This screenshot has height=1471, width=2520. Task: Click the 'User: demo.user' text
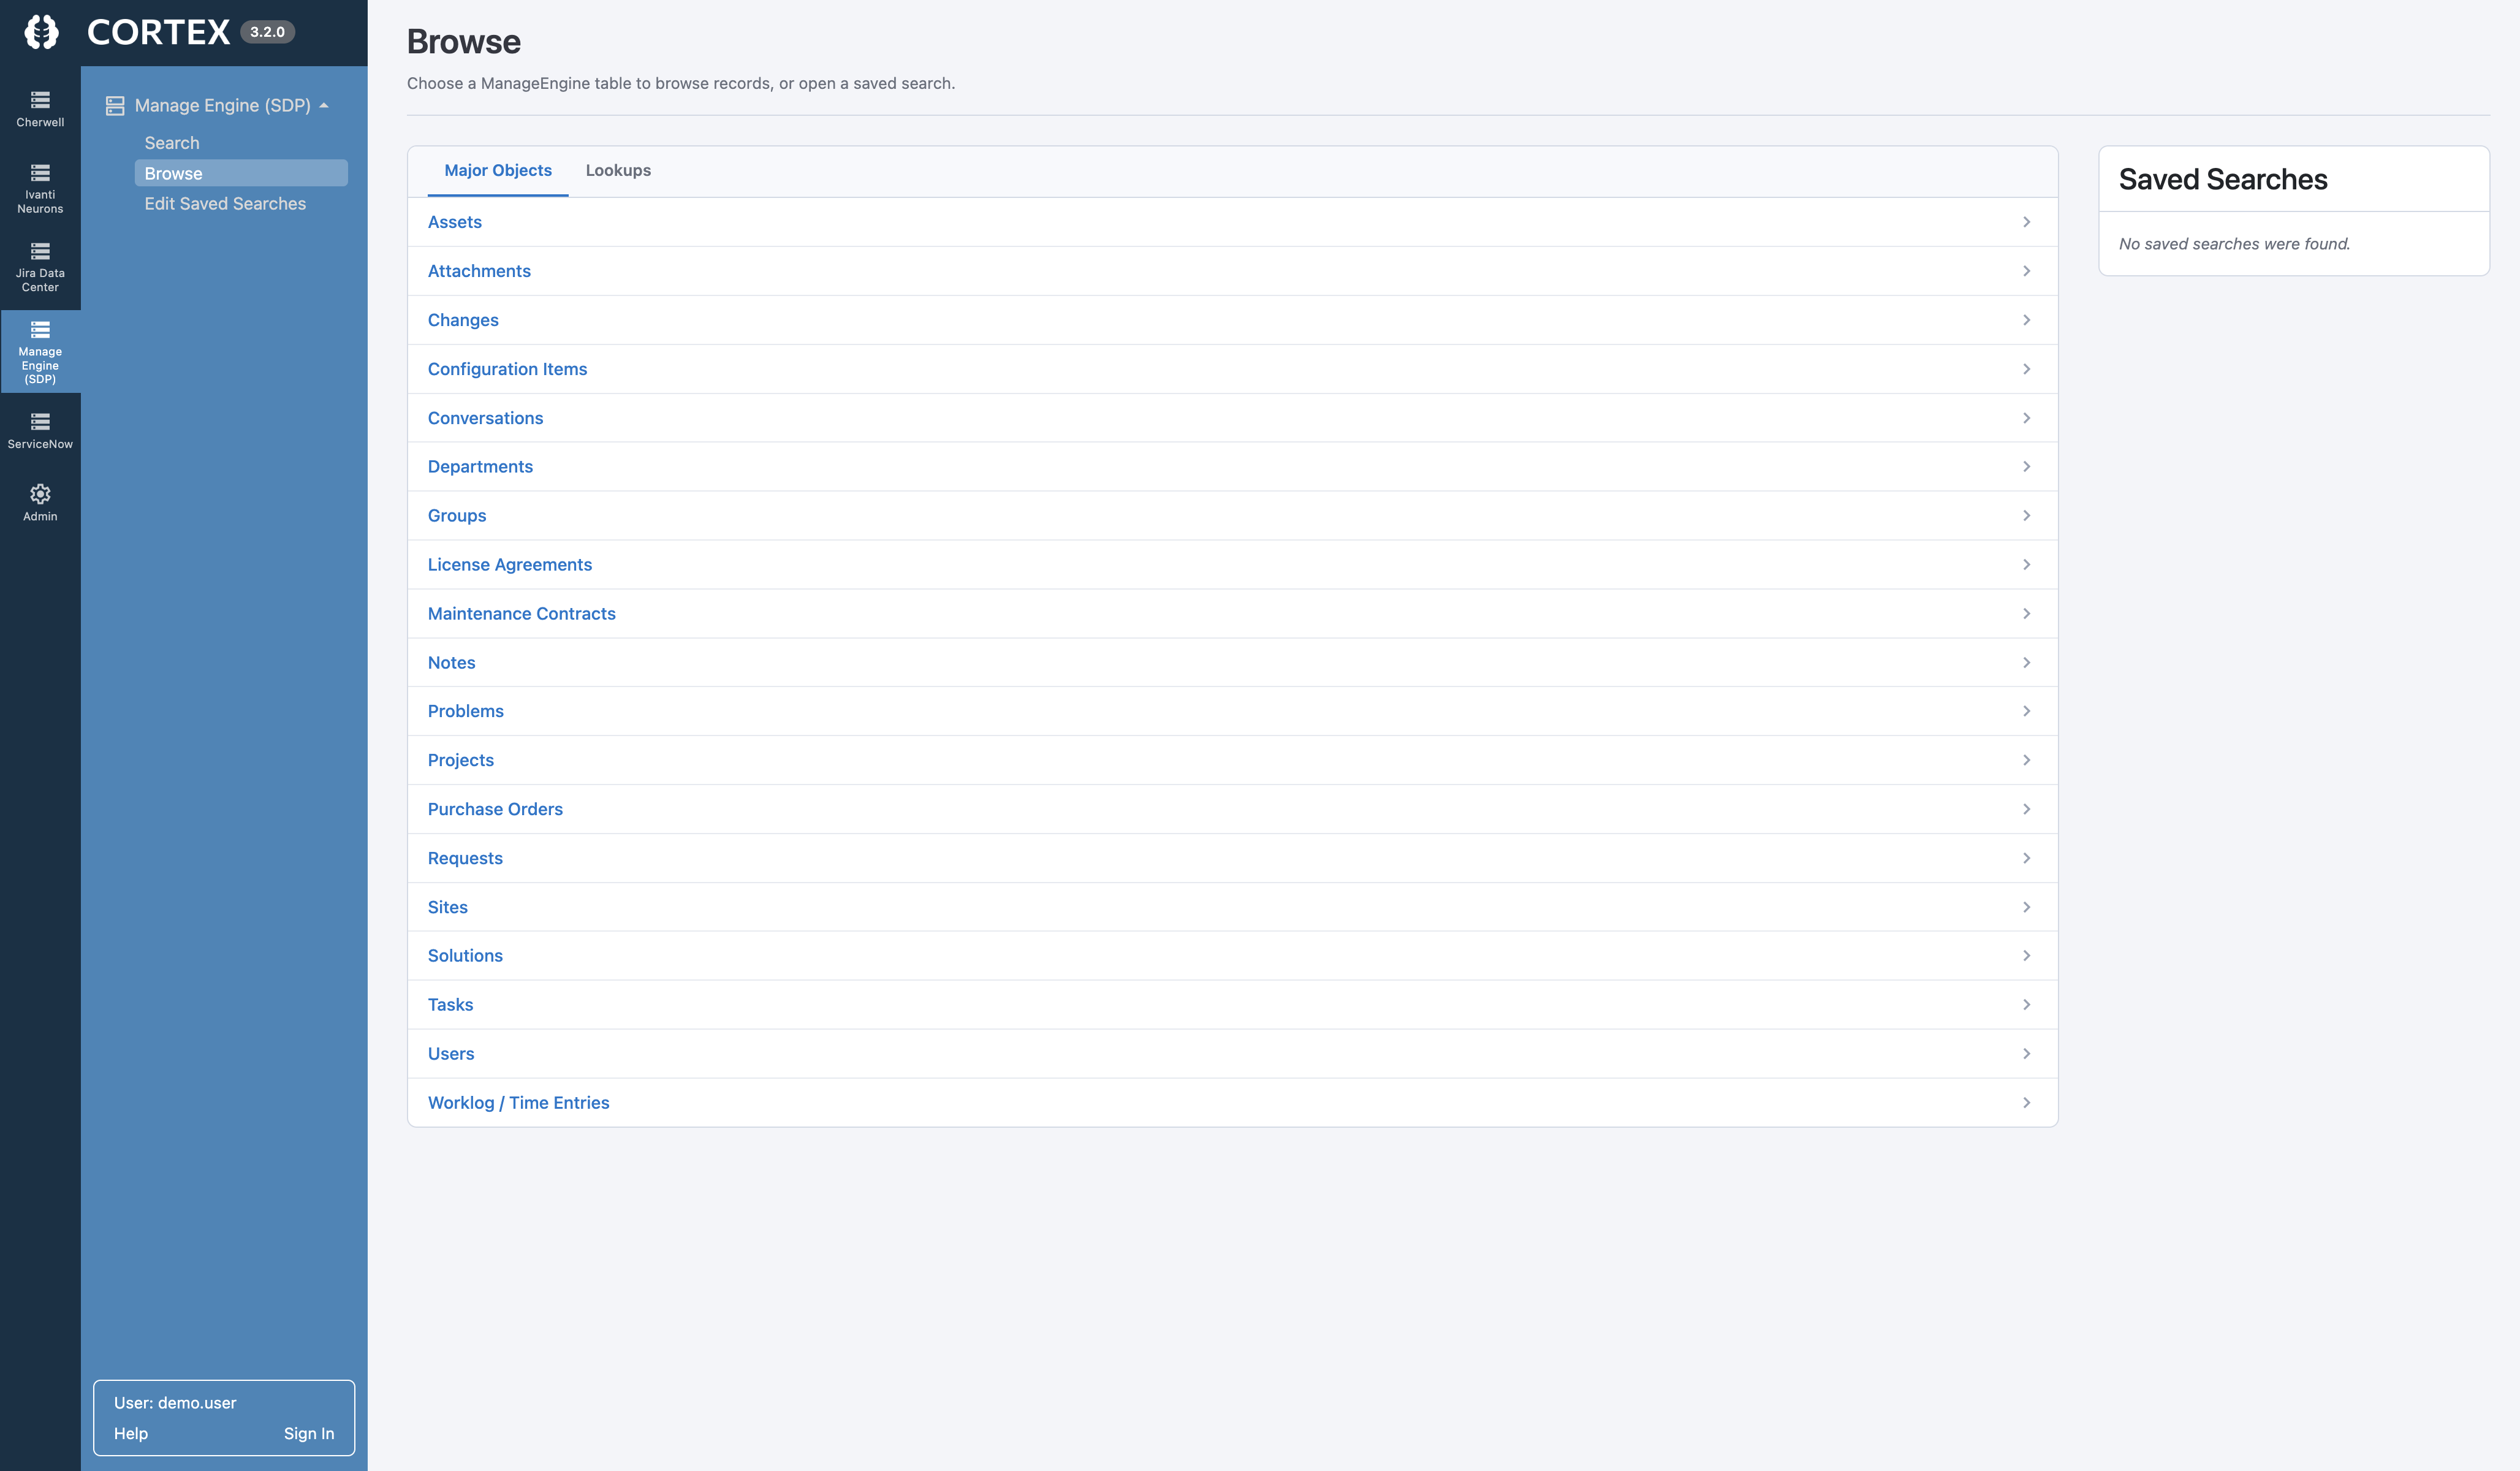pyautogui.click(x=175, y=1403)
